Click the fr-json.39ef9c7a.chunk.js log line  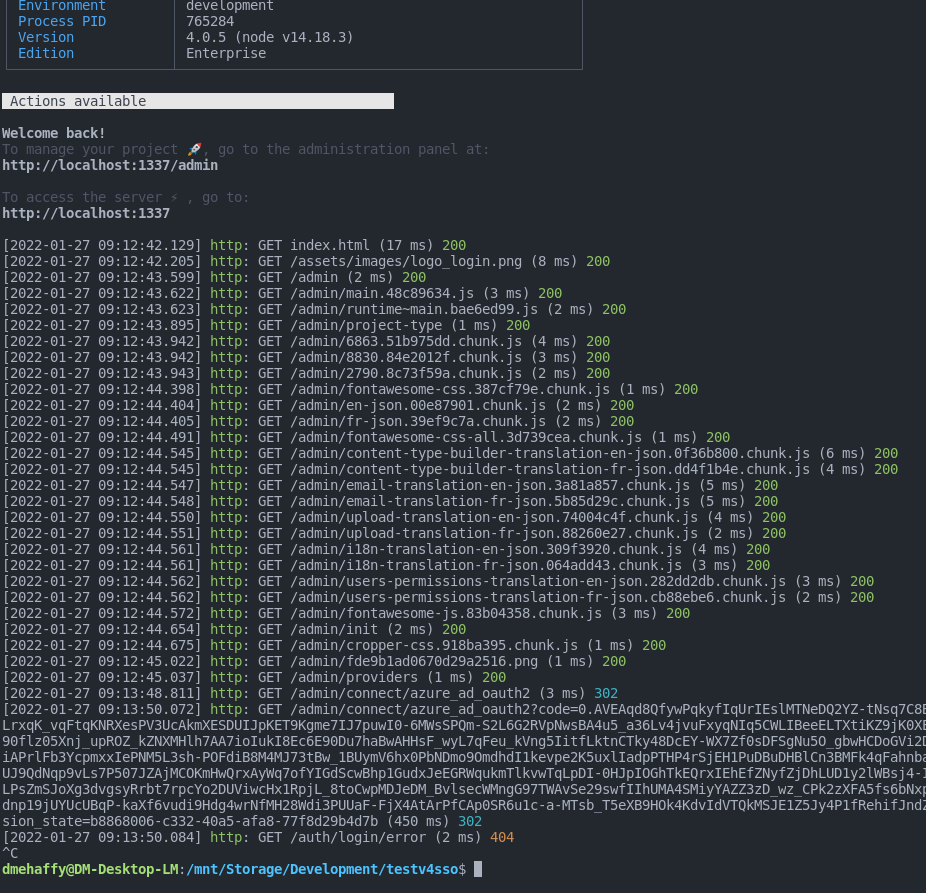(318, 421)
